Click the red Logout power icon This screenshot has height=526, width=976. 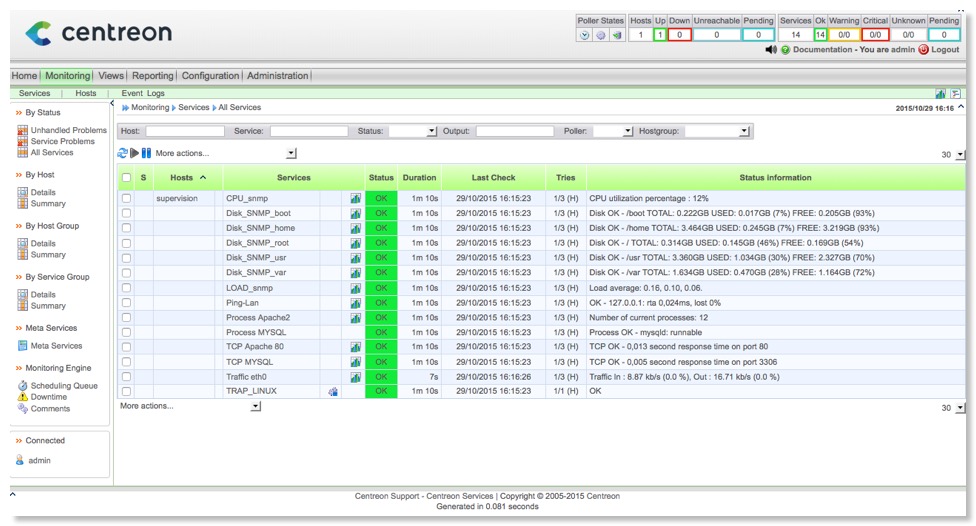(923, 49)
